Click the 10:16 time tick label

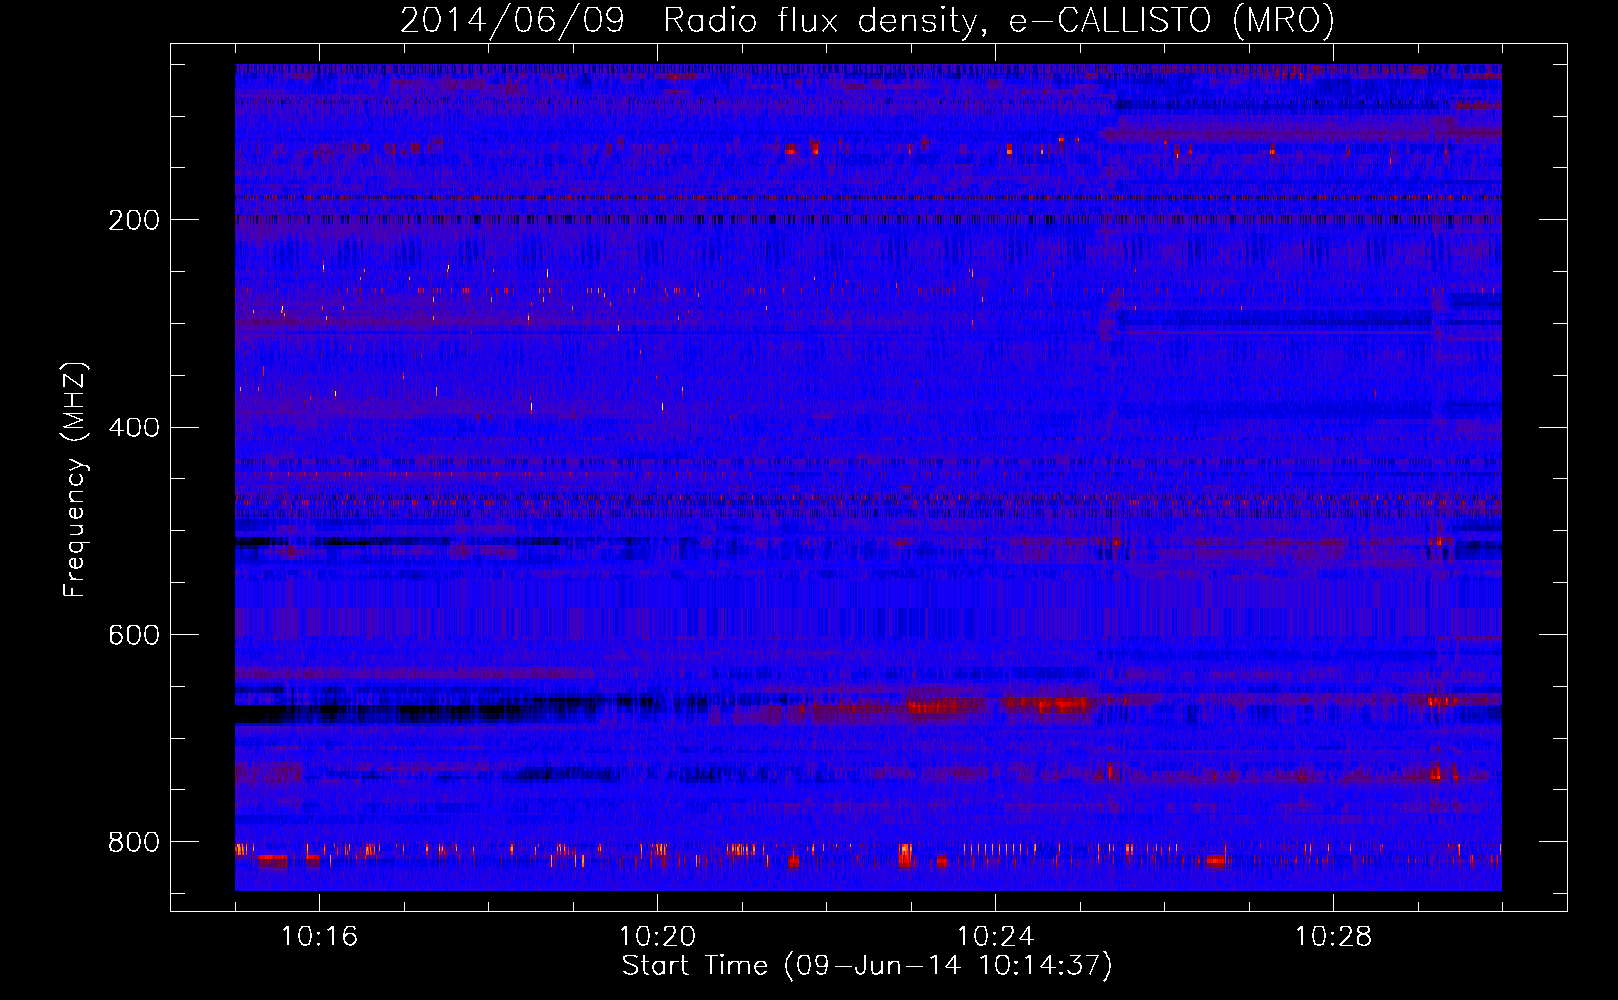coord(319,937)
